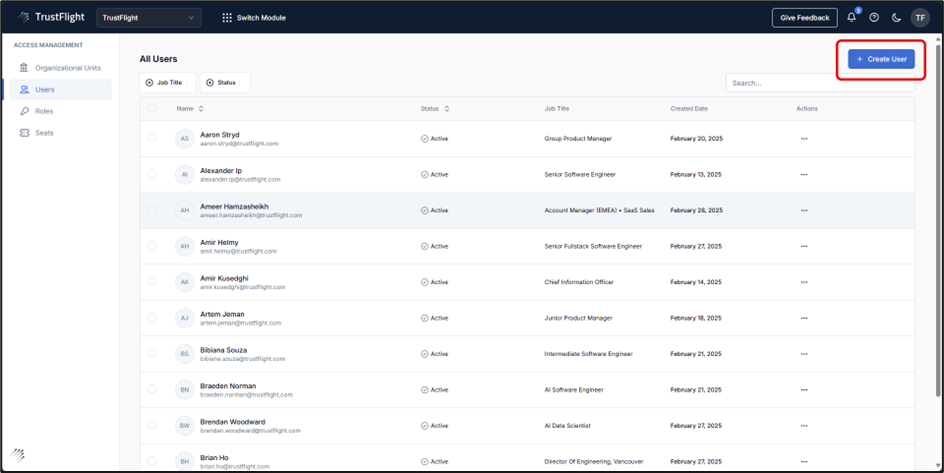This screenshot has height=473, width=944.
Task: Click email alexander.ip@trustflight.com
Action: (x=240, y=179)
